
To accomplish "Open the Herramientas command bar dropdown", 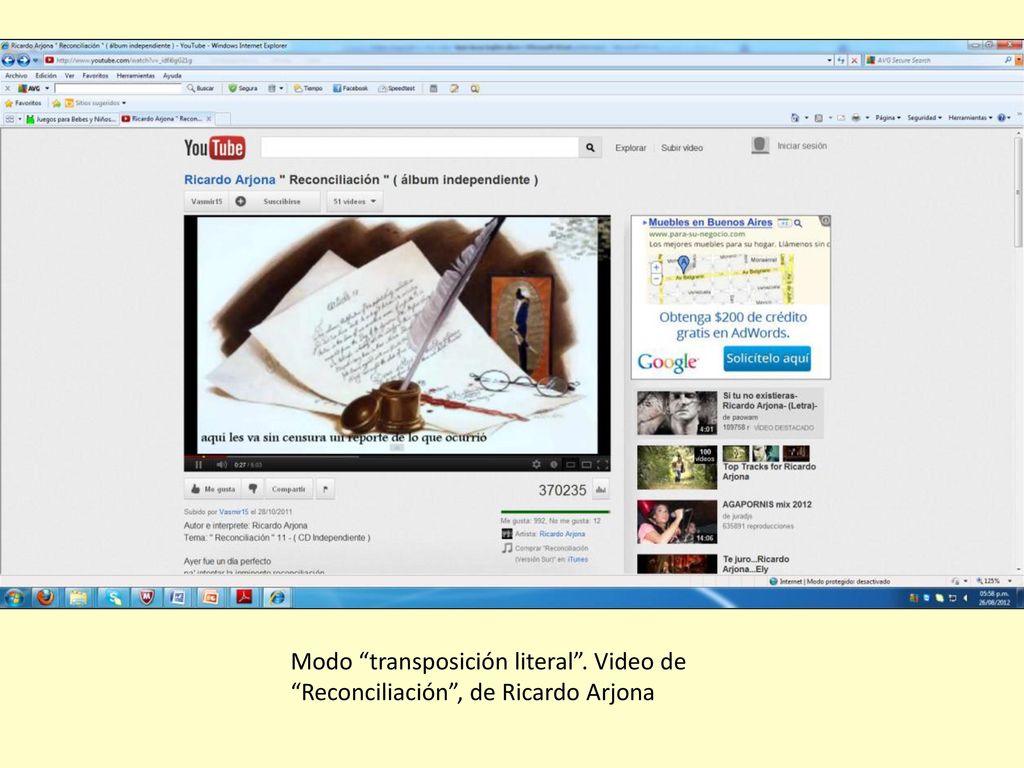I will click(970, 118).
